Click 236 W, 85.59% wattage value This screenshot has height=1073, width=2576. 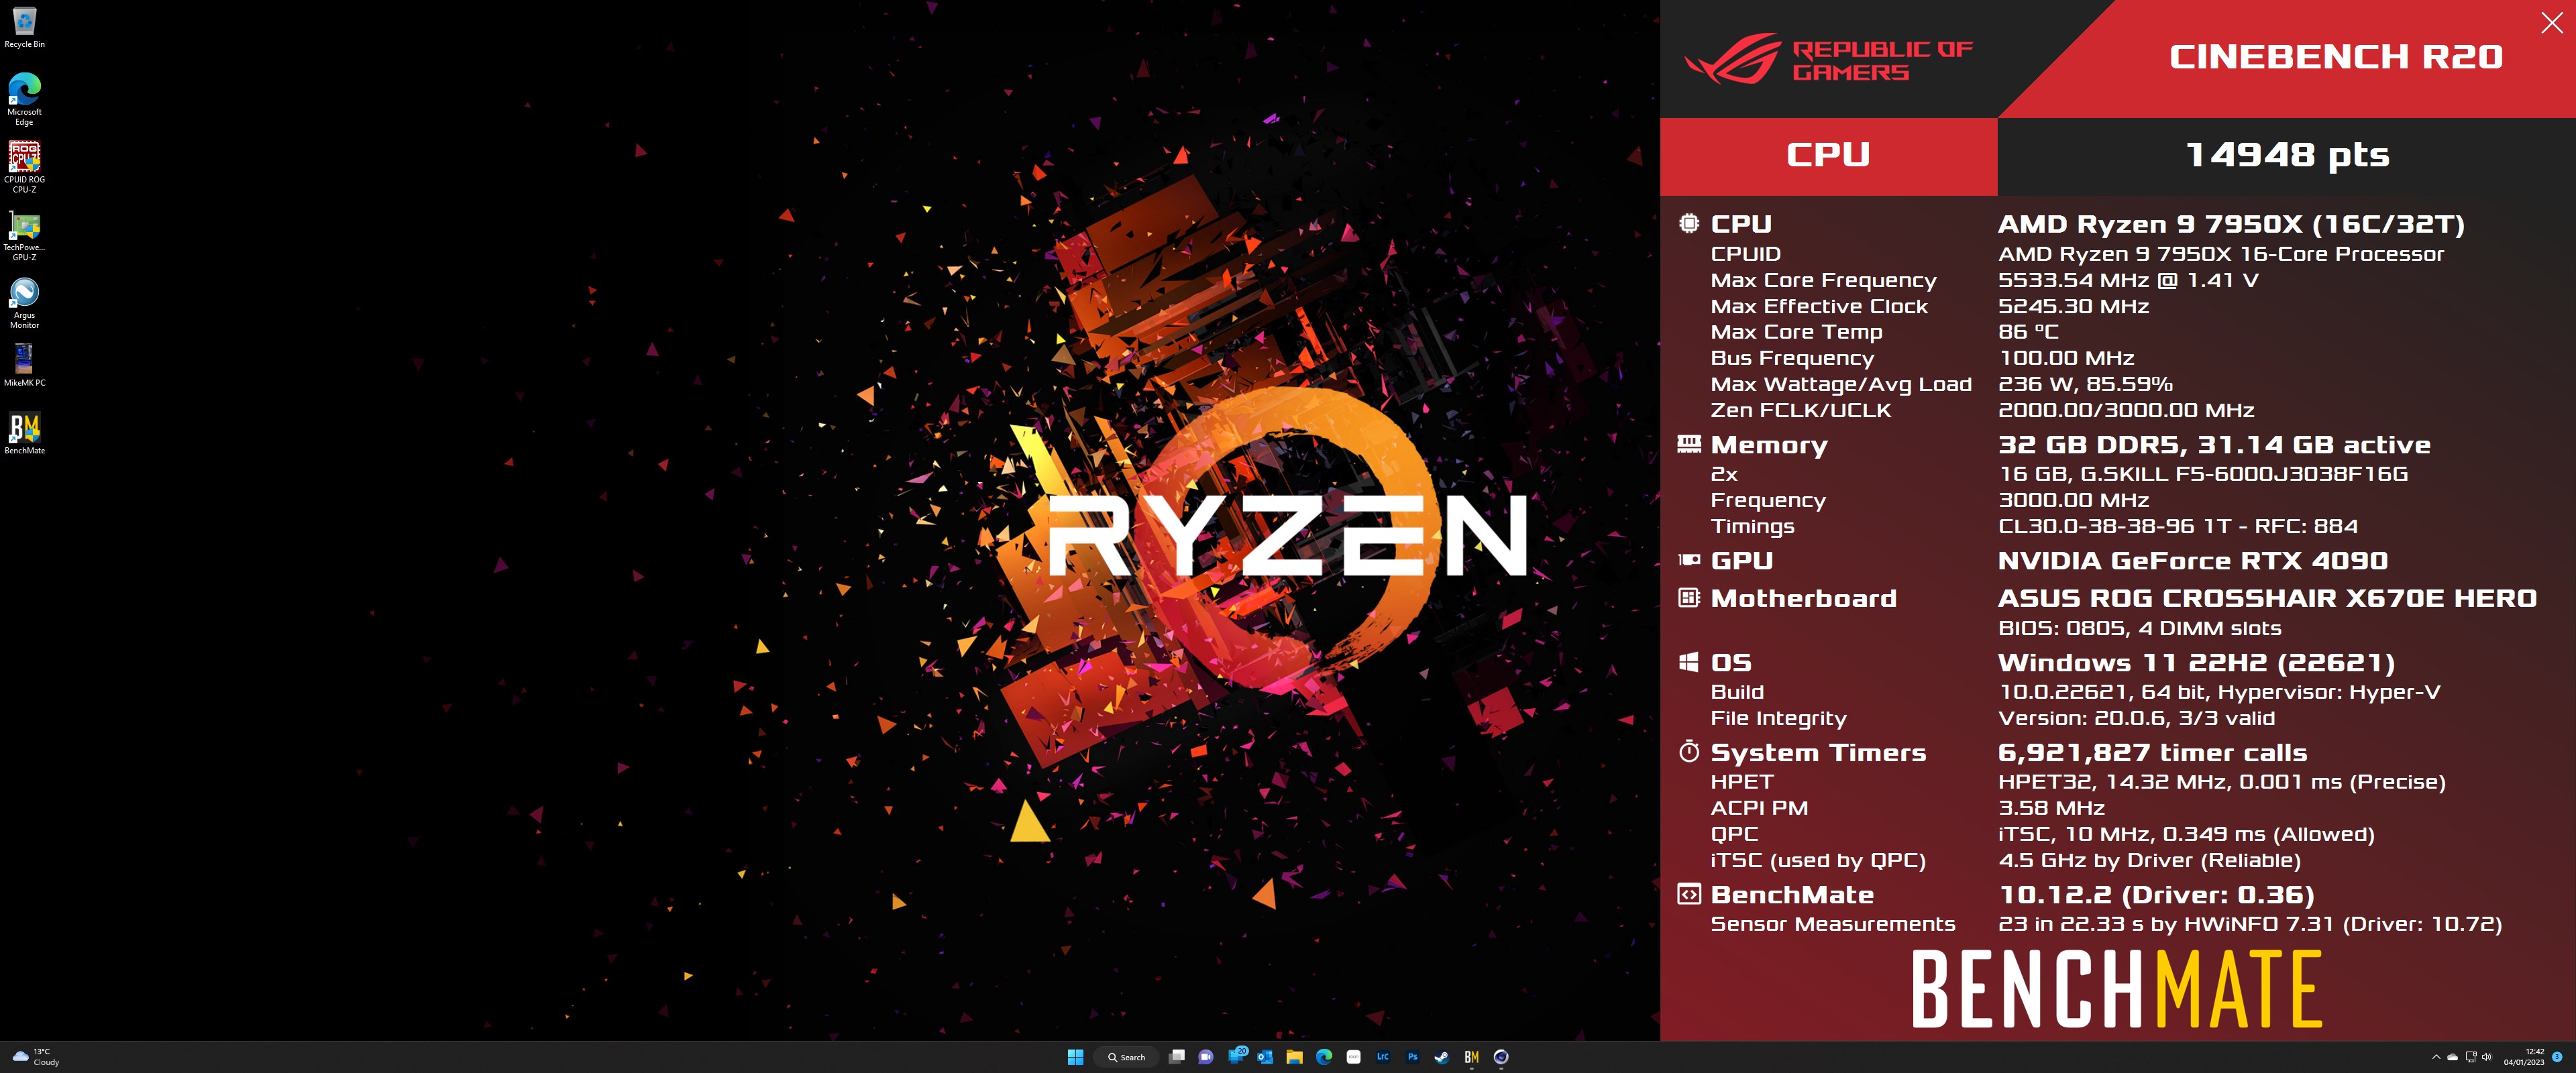pos(2085,384)
